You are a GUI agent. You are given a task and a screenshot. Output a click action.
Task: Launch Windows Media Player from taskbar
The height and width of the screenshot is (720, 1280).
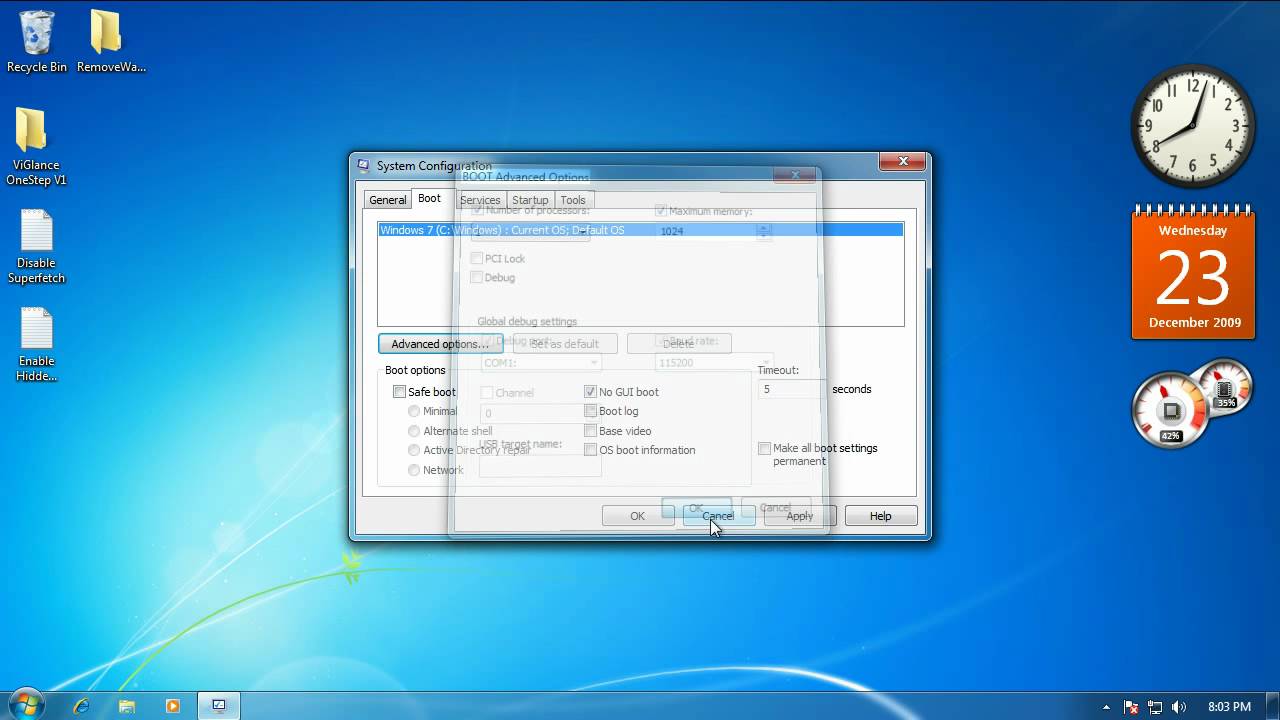pos(173,706)
